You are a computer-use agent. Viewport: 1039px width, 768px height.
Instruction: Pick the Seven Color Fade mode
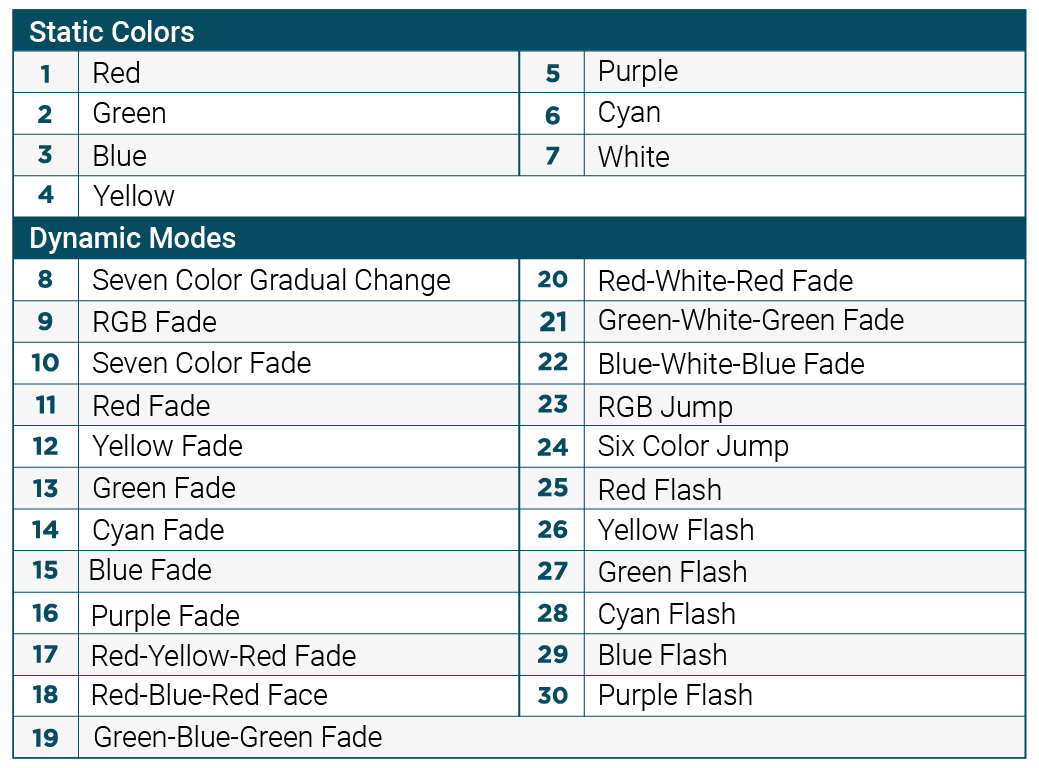202,363
